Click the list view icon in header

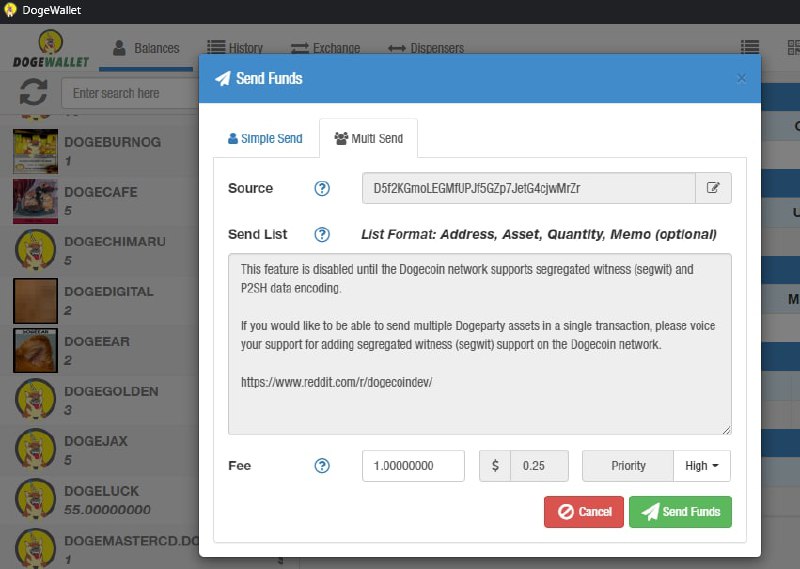click(749, 47)
